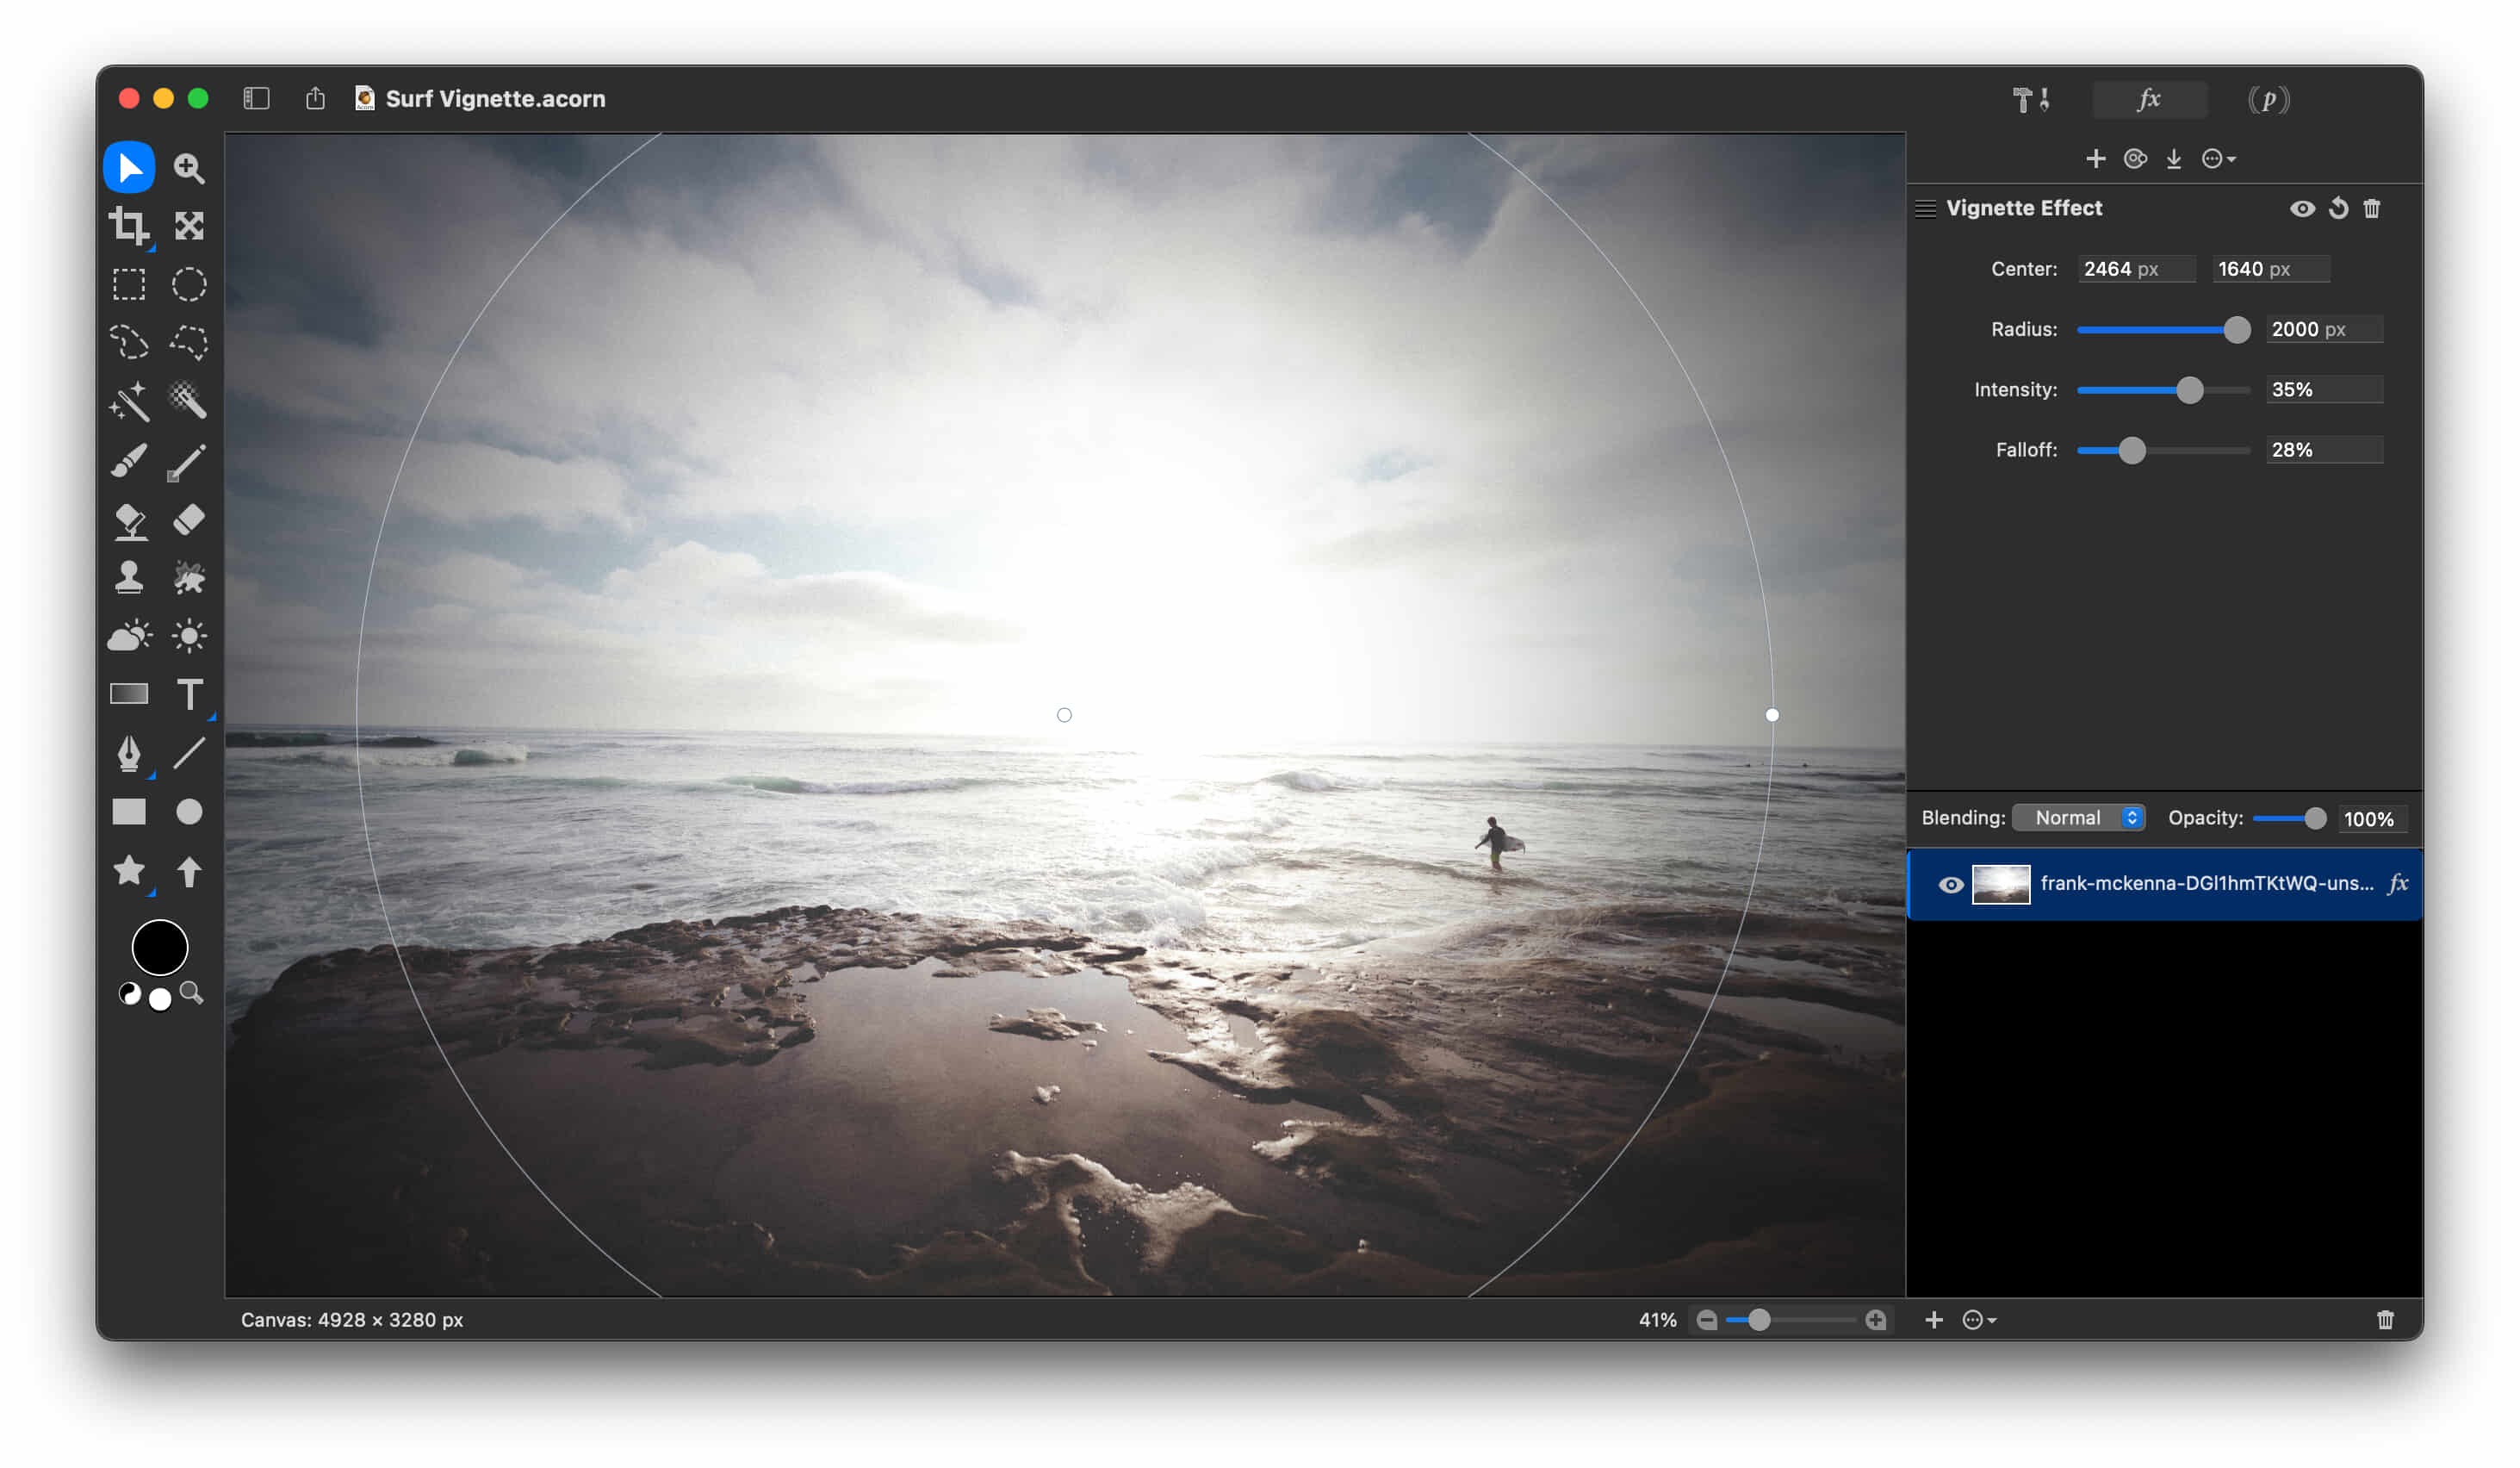Choose the Text tool

189,694
